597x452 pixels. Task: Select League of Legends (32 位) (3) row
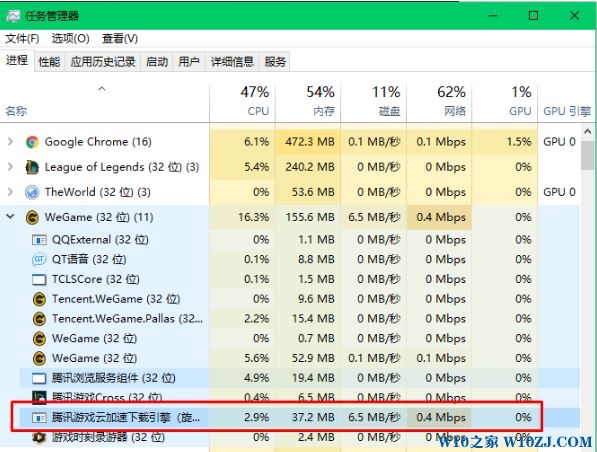click(122, 167)
